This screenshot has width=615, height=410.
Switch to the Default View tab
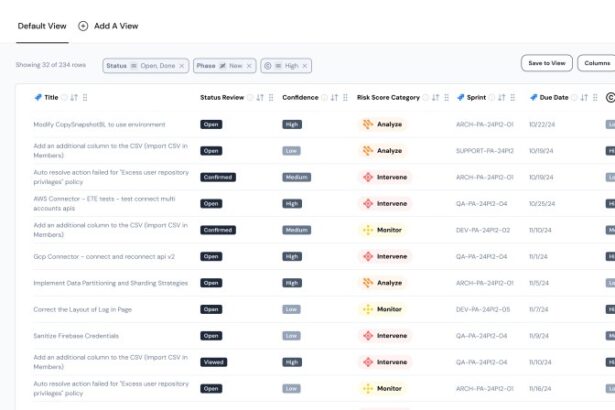coord(42,26)
